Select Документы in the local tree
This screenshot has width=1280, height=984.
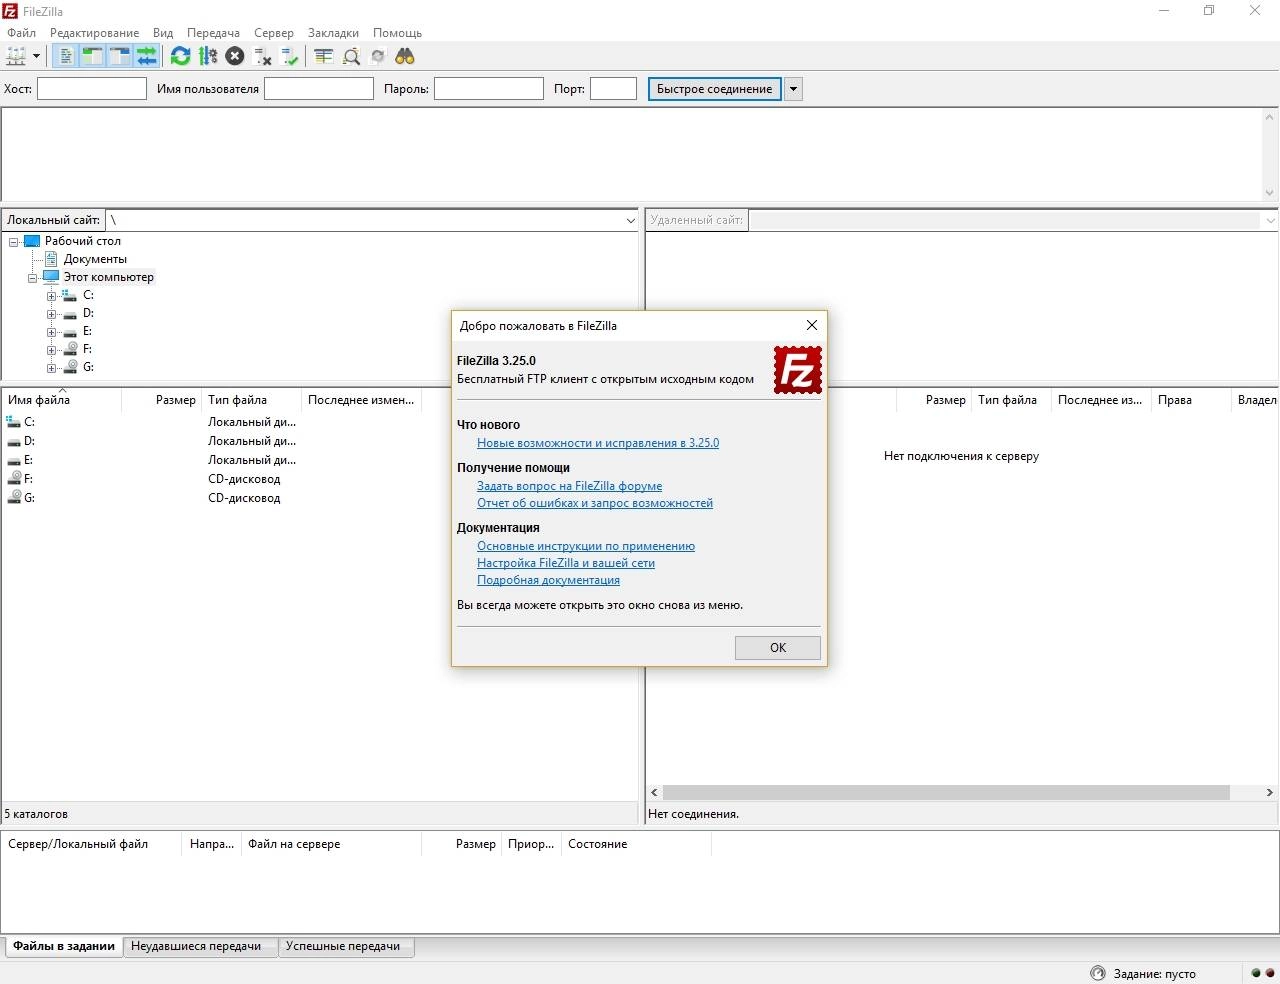pyautogui.click(x=95, y=259)
